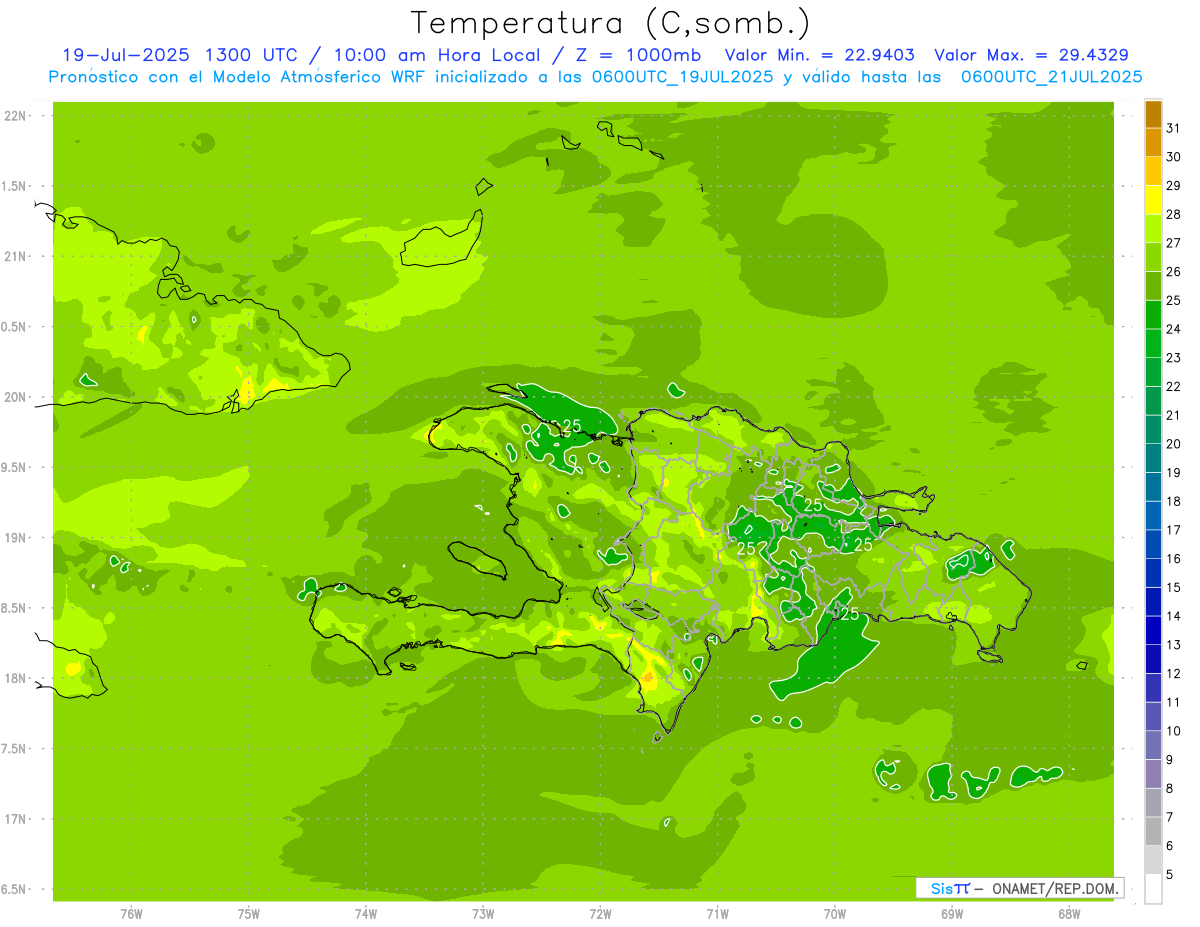Click the "8" color scale label
Viewport: 1200px width, 927px height.
pyautogui.click(x=1170, y=789)
